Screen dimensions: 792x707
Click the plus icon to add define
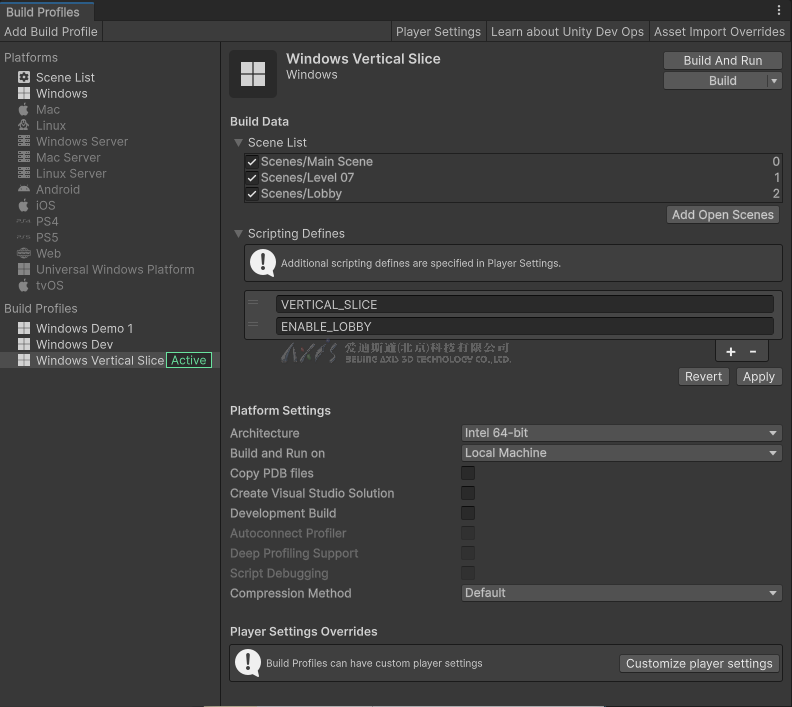(x=730, y=351)
